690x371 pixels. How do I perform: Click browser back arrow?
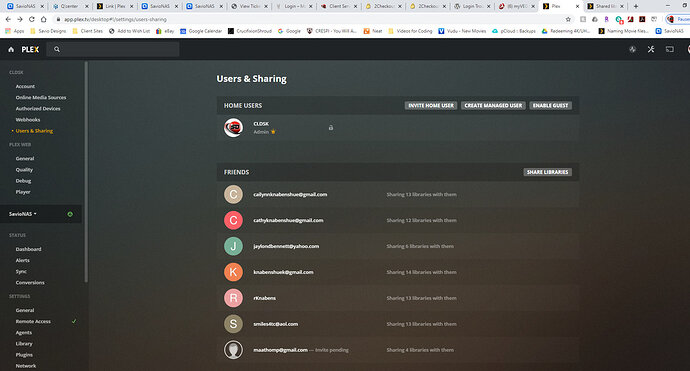[x=8, y=19]
